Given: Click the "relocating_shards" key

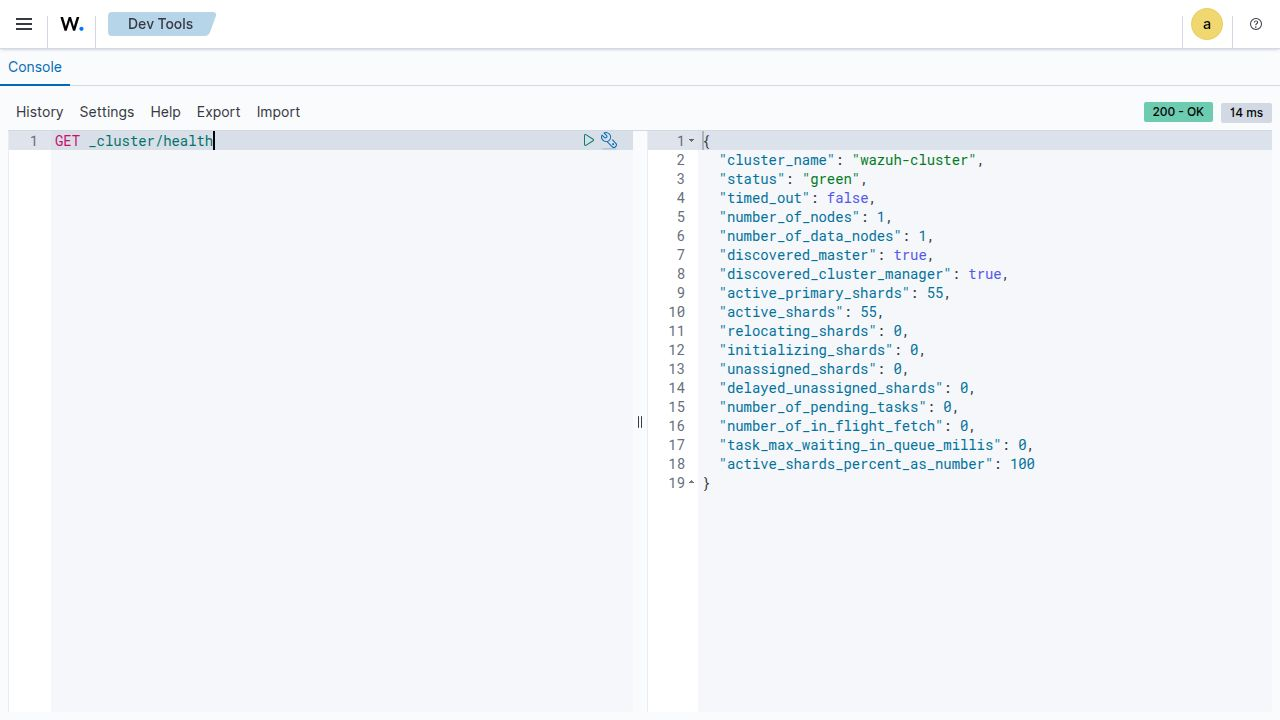Looking at the screenshot, I should point(798,331).
